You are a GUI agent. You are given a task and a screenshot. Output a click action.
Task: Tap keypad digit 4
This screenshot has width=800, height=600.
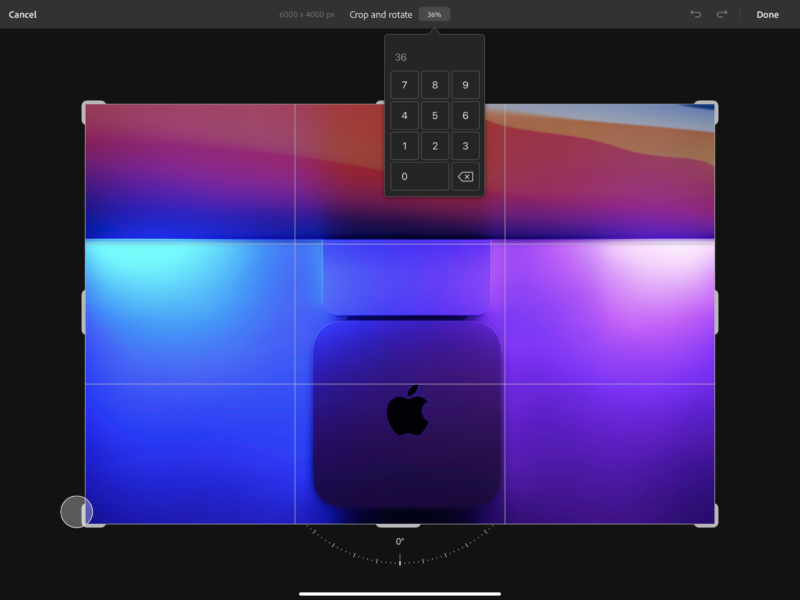tap(405, 115)
